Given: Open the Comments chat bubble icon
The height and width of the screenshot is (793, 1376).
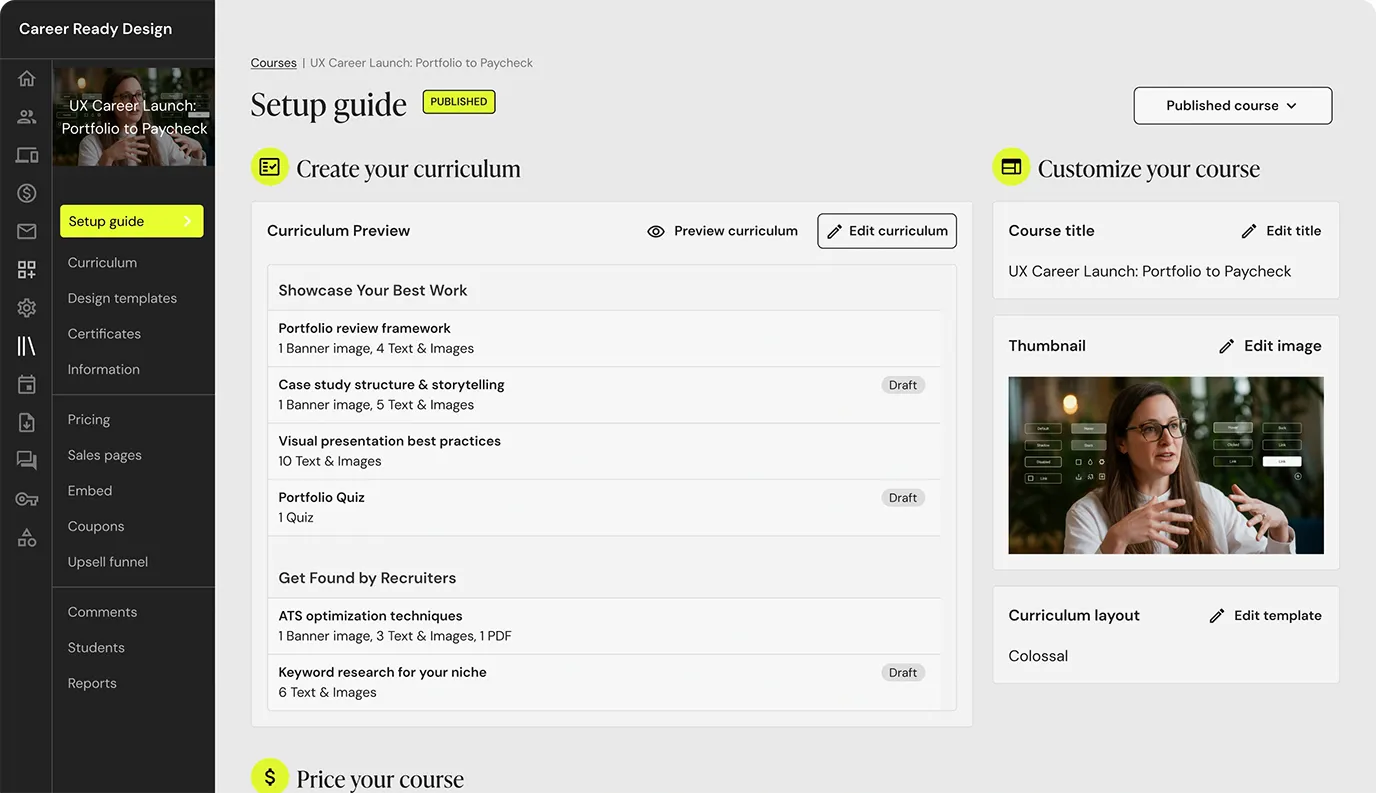Looking at the screenshot, I should (26, 459).
